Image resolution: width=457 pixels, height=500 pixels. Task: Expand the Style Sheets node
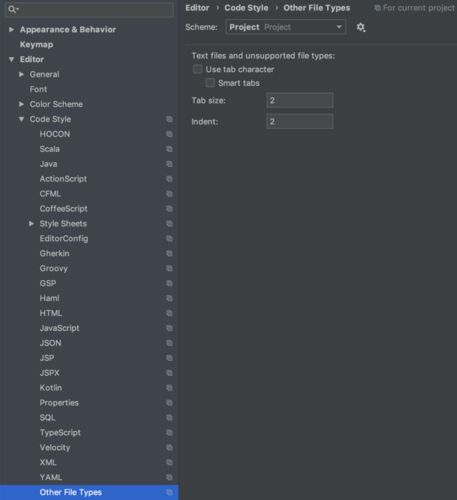pyautogui.click(x=31, y=224)
